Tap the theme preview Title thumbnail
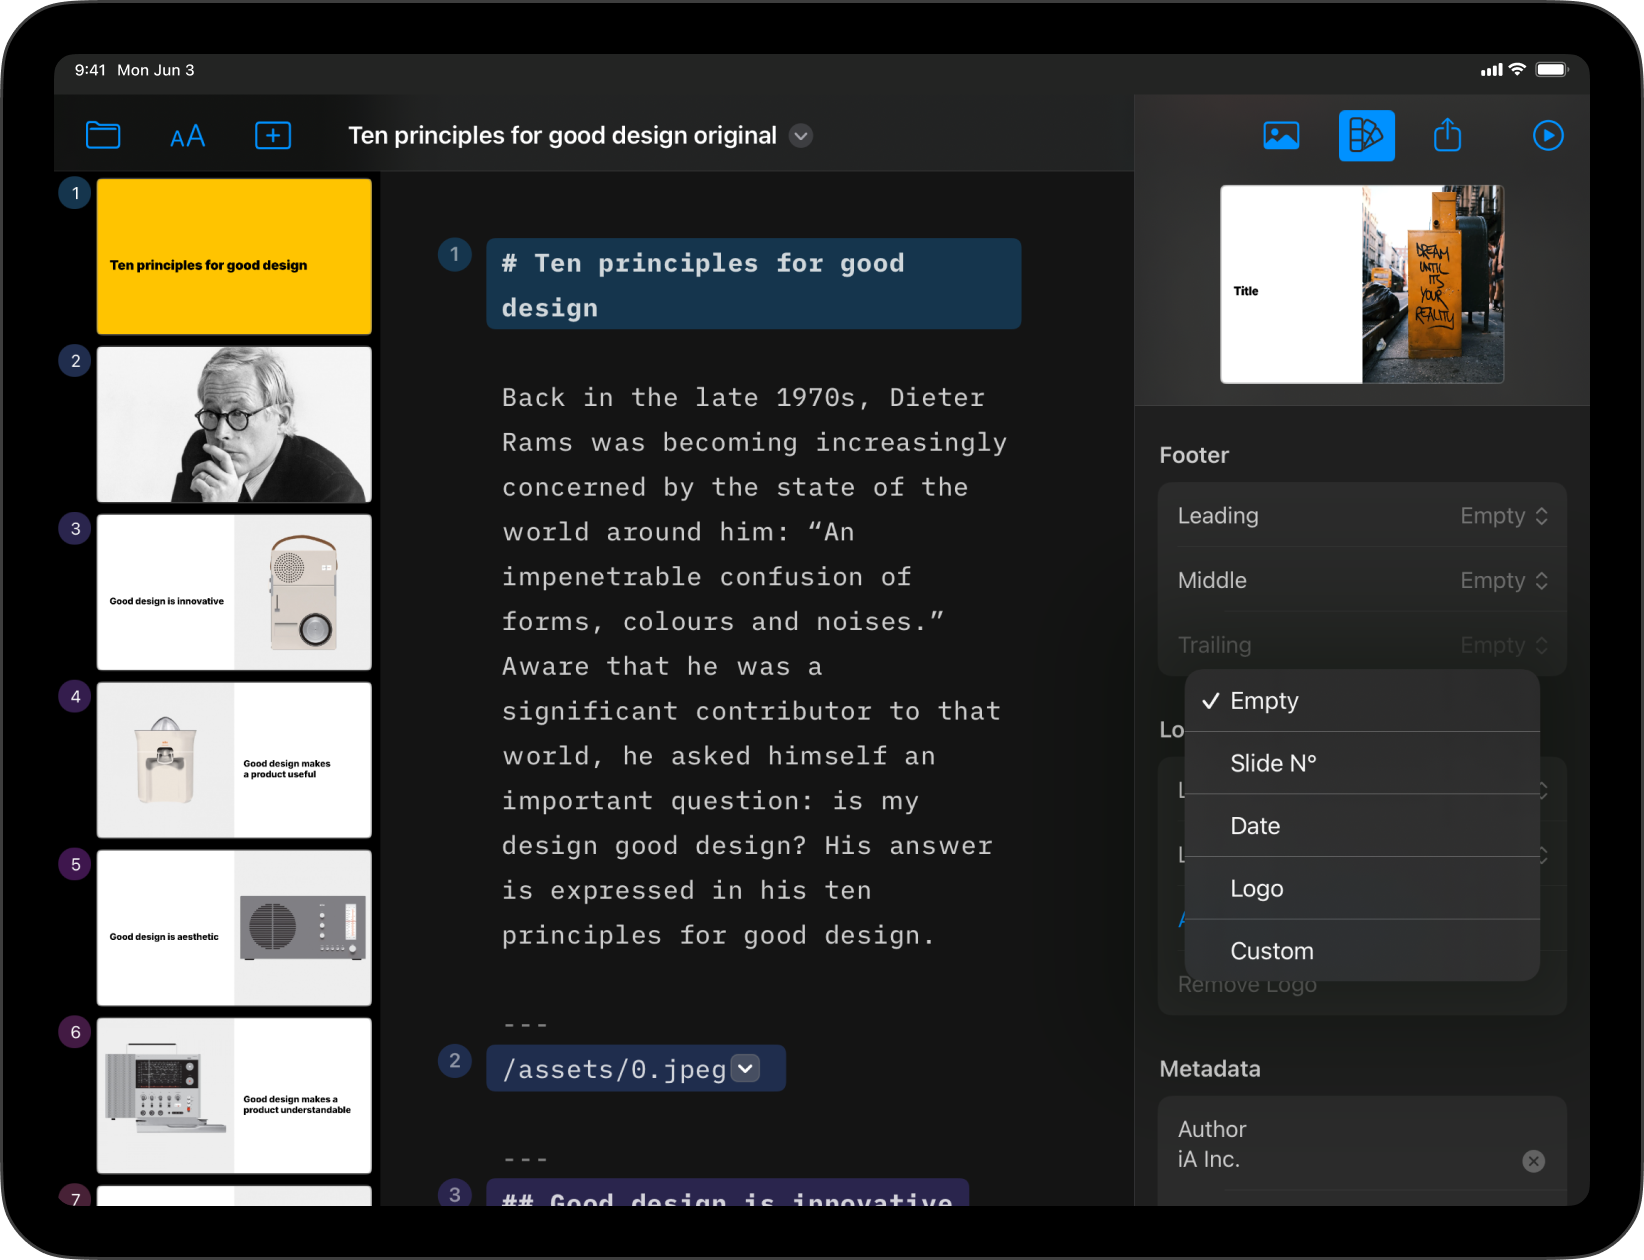 click(1362, 284)
